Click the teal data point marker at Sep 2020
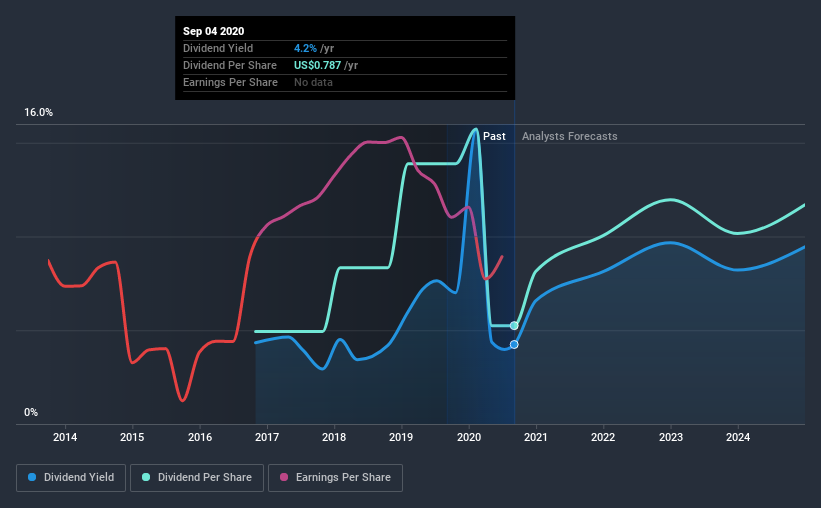 click(514, 326)
